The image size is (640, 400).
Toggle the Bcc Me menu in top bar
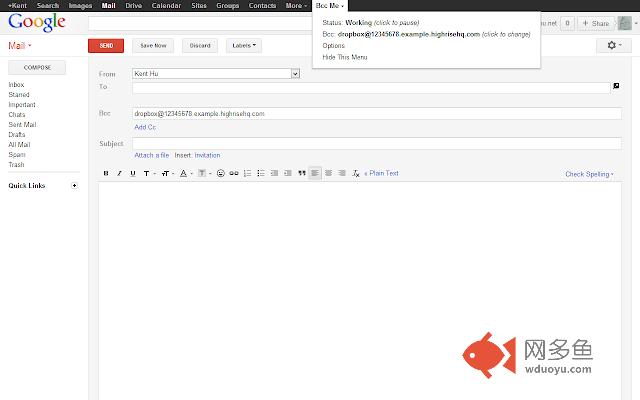329,6
